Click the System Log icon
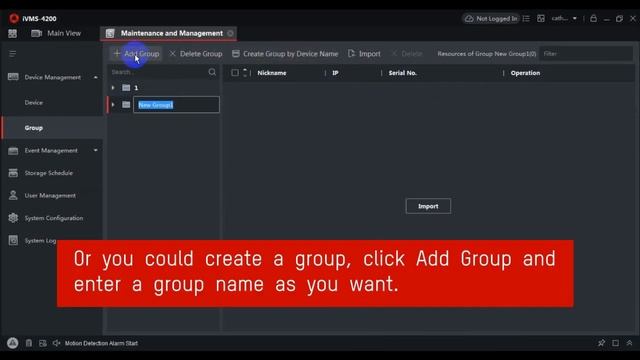The image size is (640, 360). [13, 240]
